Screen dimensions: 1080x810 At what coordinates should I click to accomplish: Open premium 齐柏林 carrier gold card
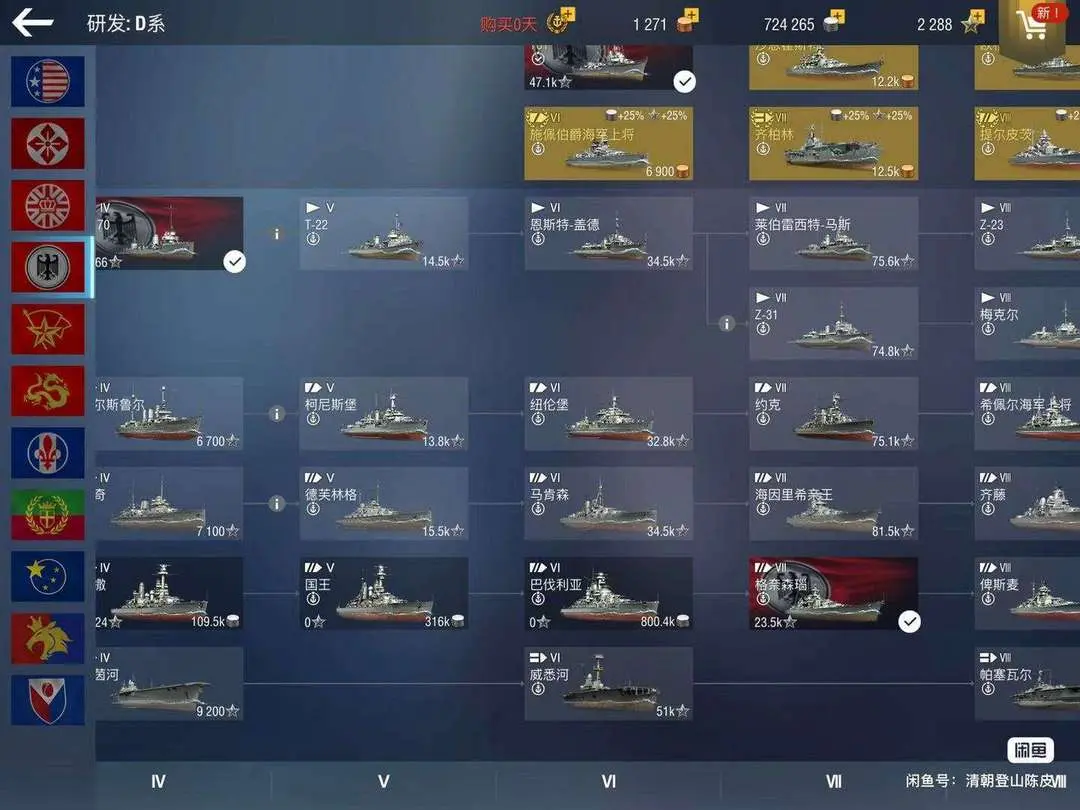[833, 143]
